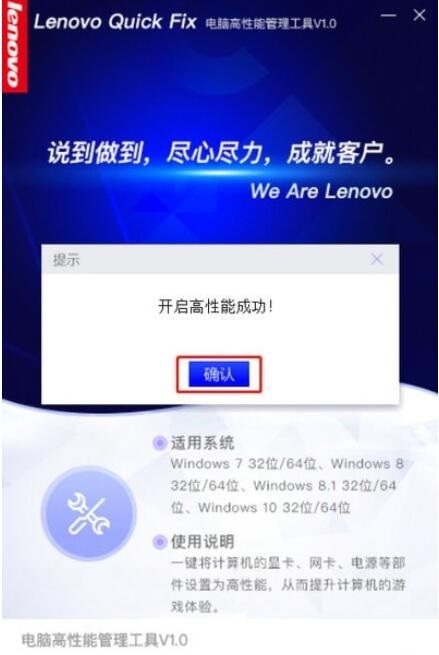Screen dimensions: 439x655
Task: Close the 提示 dialog with its X
Action: (x=377, y=259)
